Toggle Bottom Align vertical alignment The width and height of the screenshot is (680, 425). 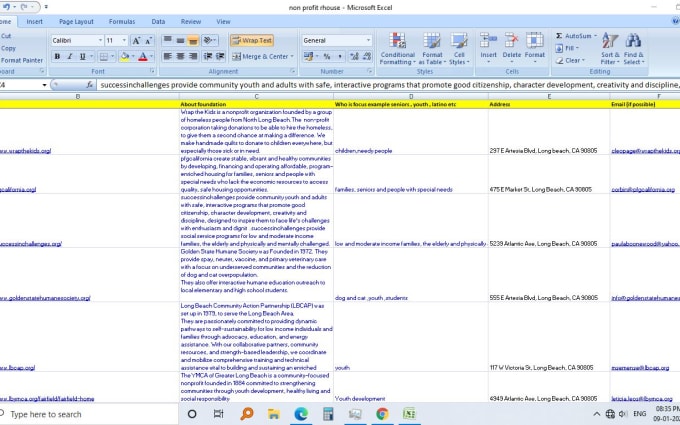pos(193,40)
